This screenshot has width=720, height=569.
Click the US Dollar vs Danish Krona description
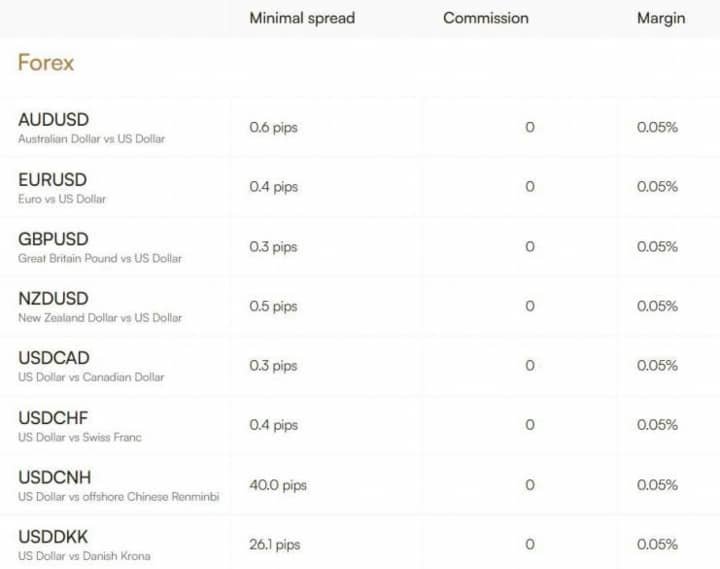84,556
